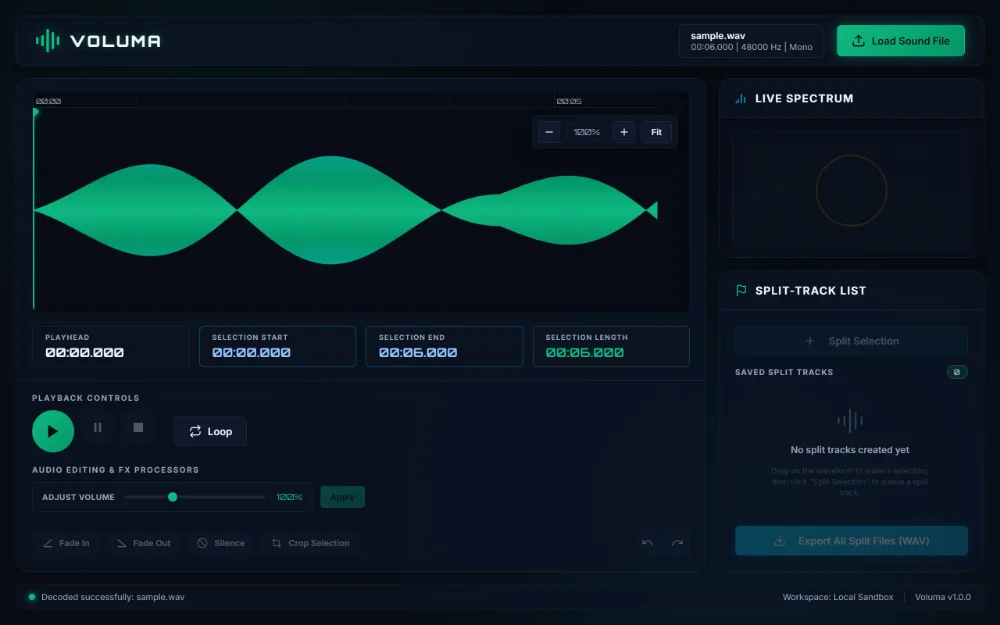
Task: Silence the selected audio
Action: (x=221, y=543)
